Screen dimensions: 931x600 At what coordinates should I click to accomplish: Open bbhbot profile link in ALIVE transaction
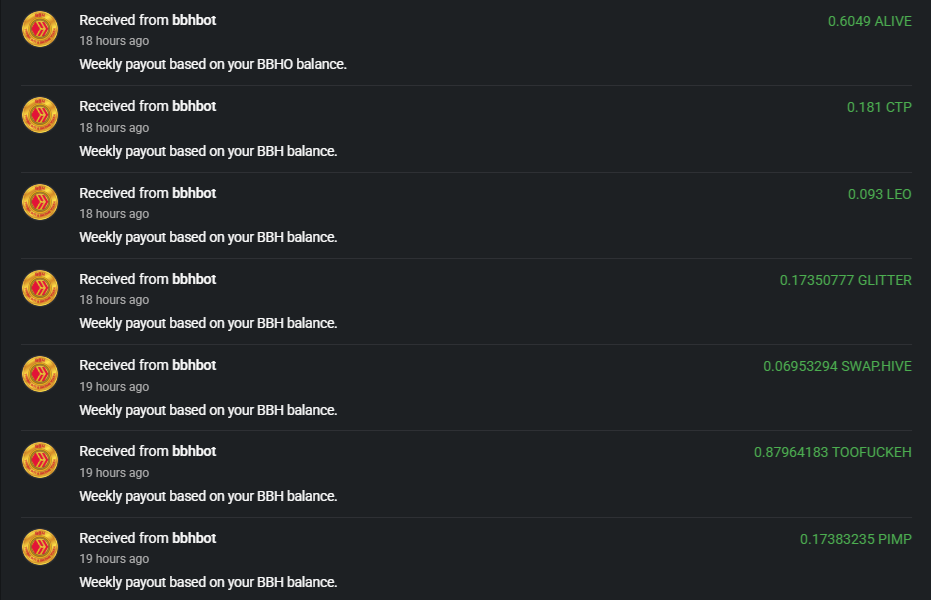pyautogui.click(x=194, y=20)
